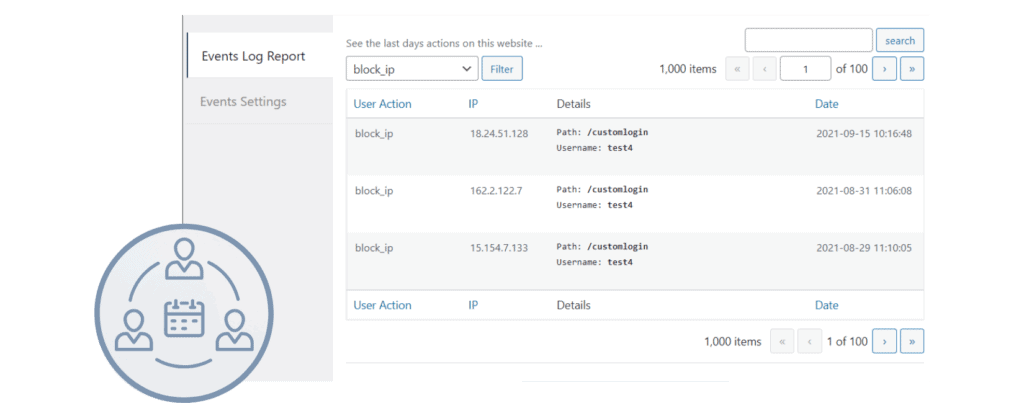Jump to last page in bottom pagination
This screenshot has width=1024, height=403.
911,341
